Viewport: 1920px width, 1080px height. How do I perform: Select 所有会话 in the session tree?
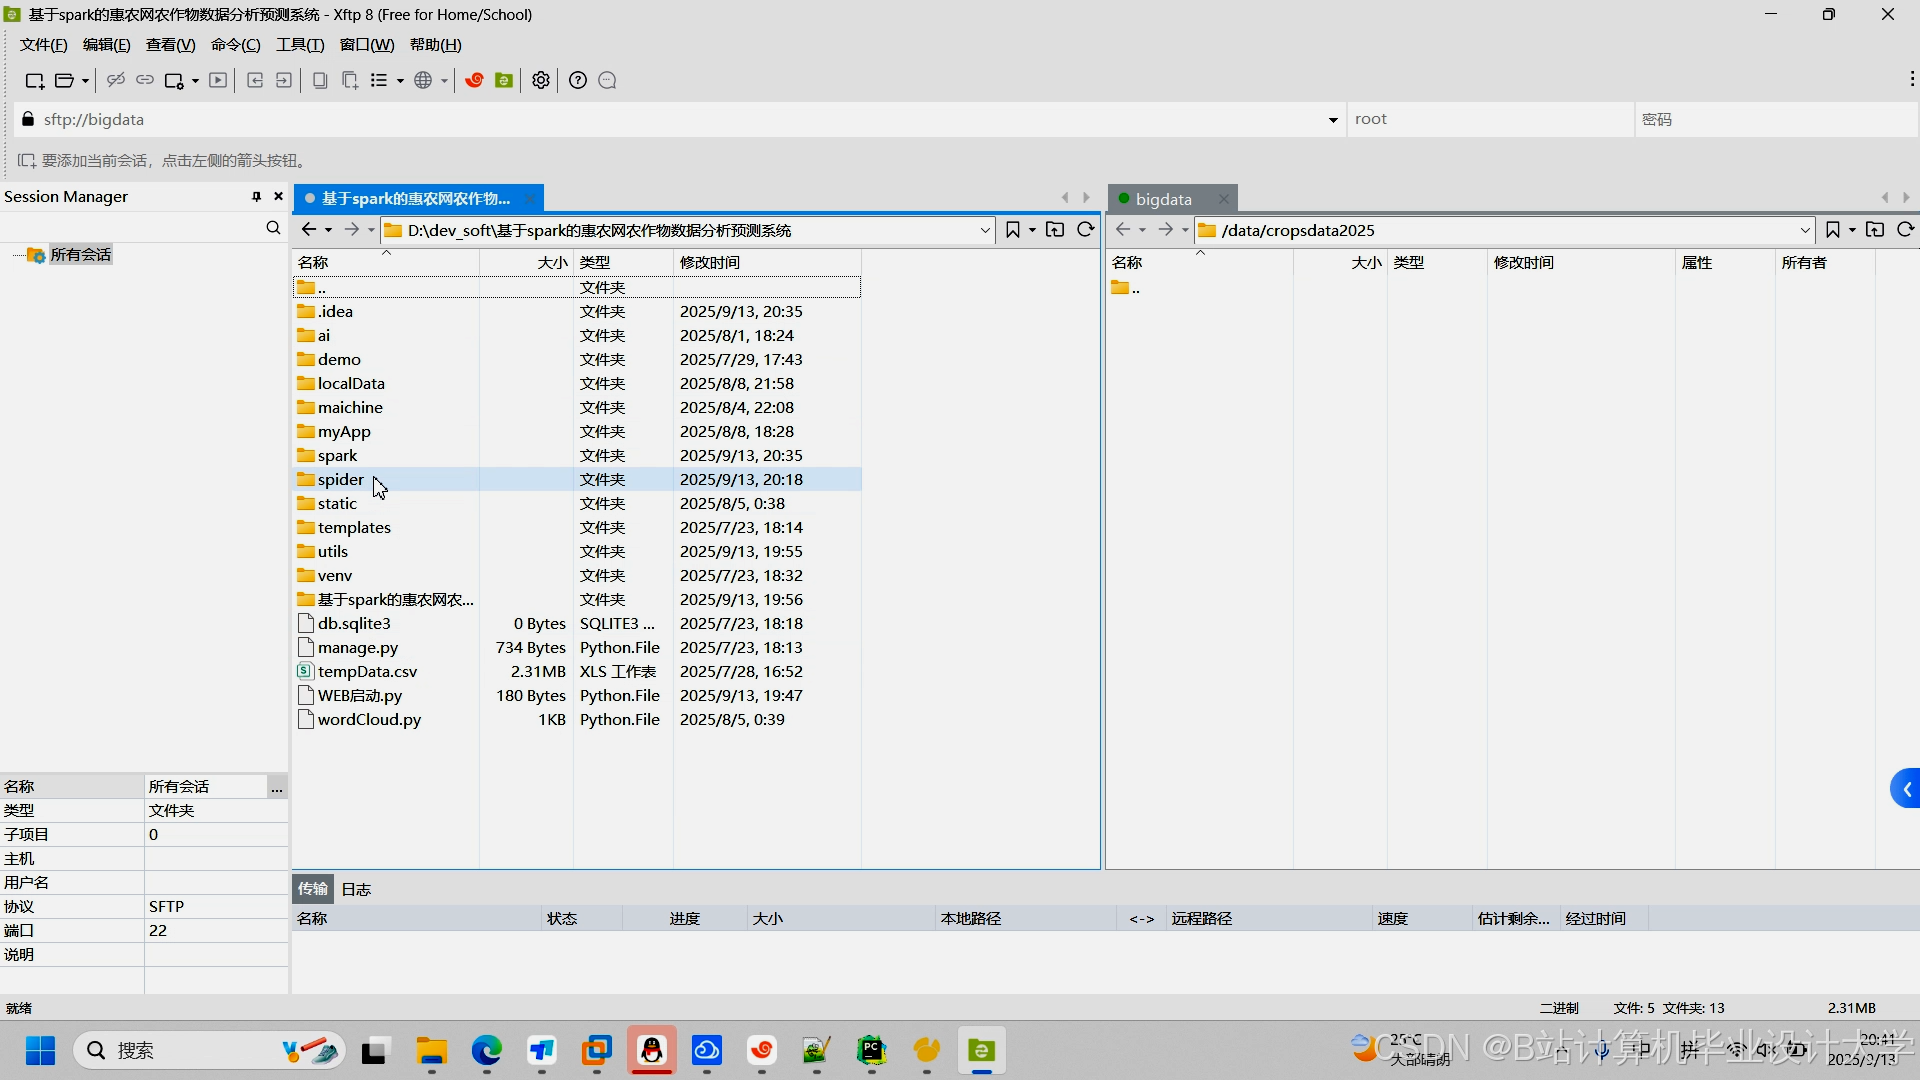pos(80,254)
